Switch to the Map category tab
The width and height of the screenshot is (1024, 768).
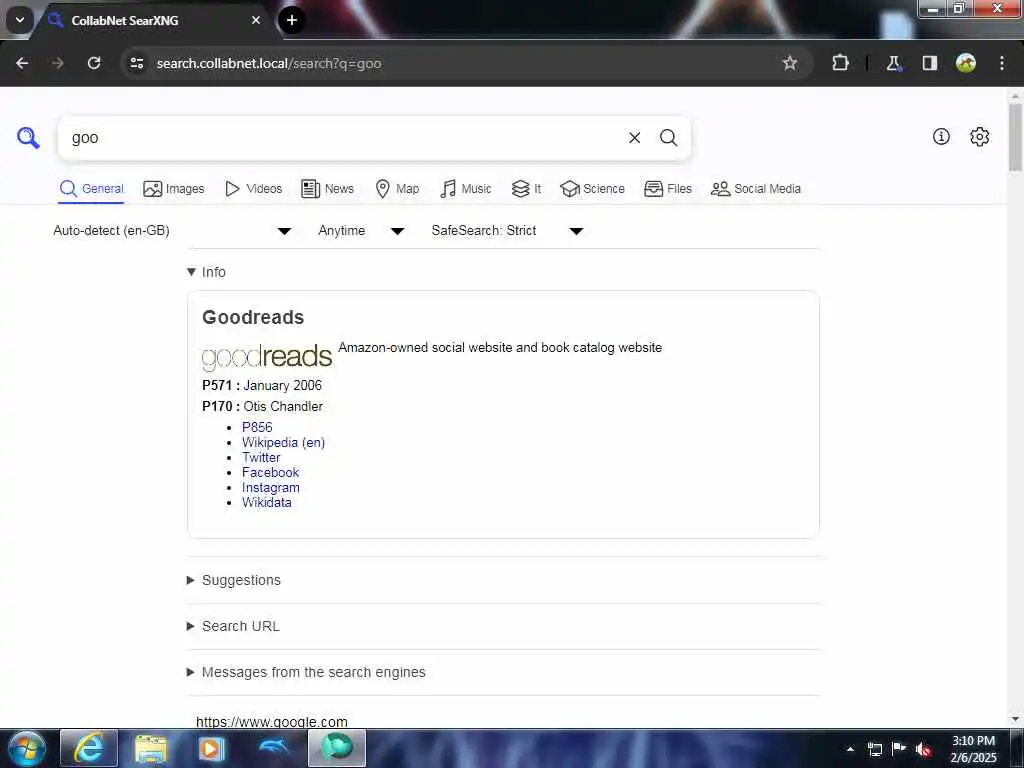pos(397,189)
